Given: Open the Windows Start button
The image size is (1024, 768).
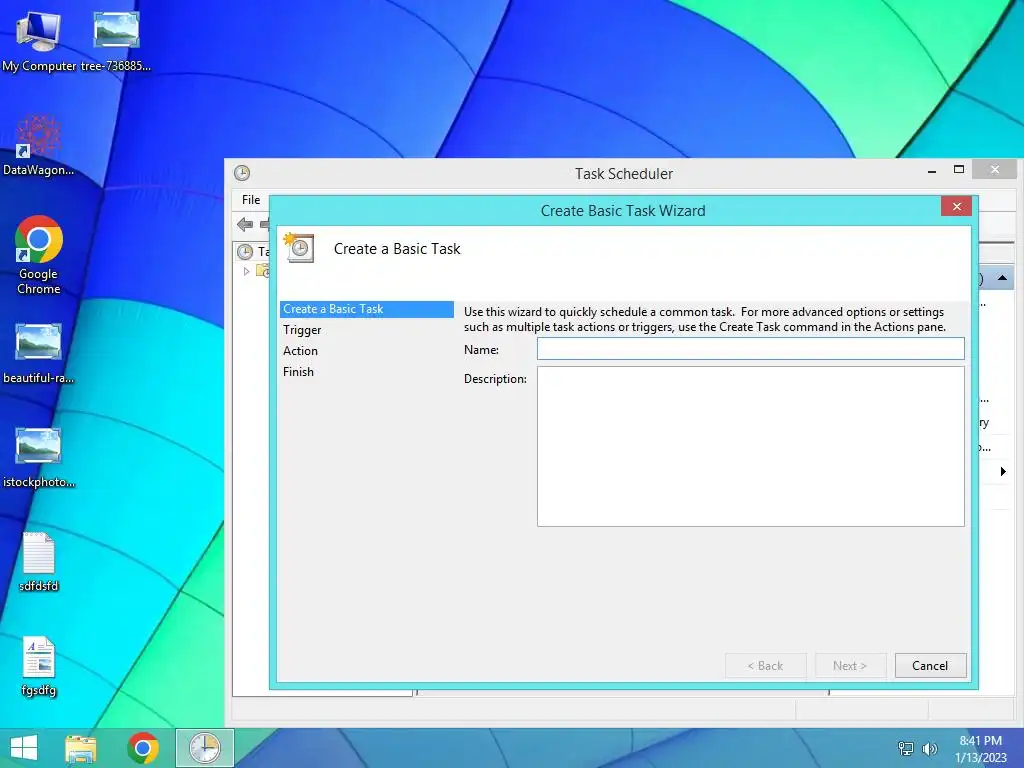Looking at the screenshot, I should pyautogui.click(x=24, y=748).
